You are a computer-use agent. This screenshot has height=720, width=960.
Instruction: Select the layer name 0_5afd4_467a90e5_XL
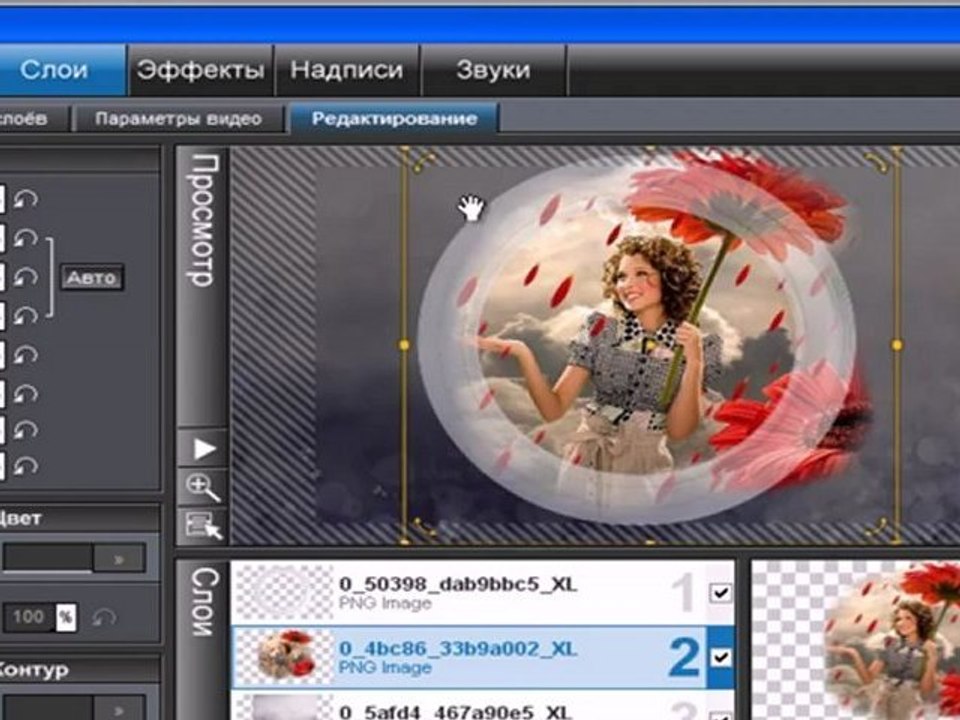tap(455, 713)
